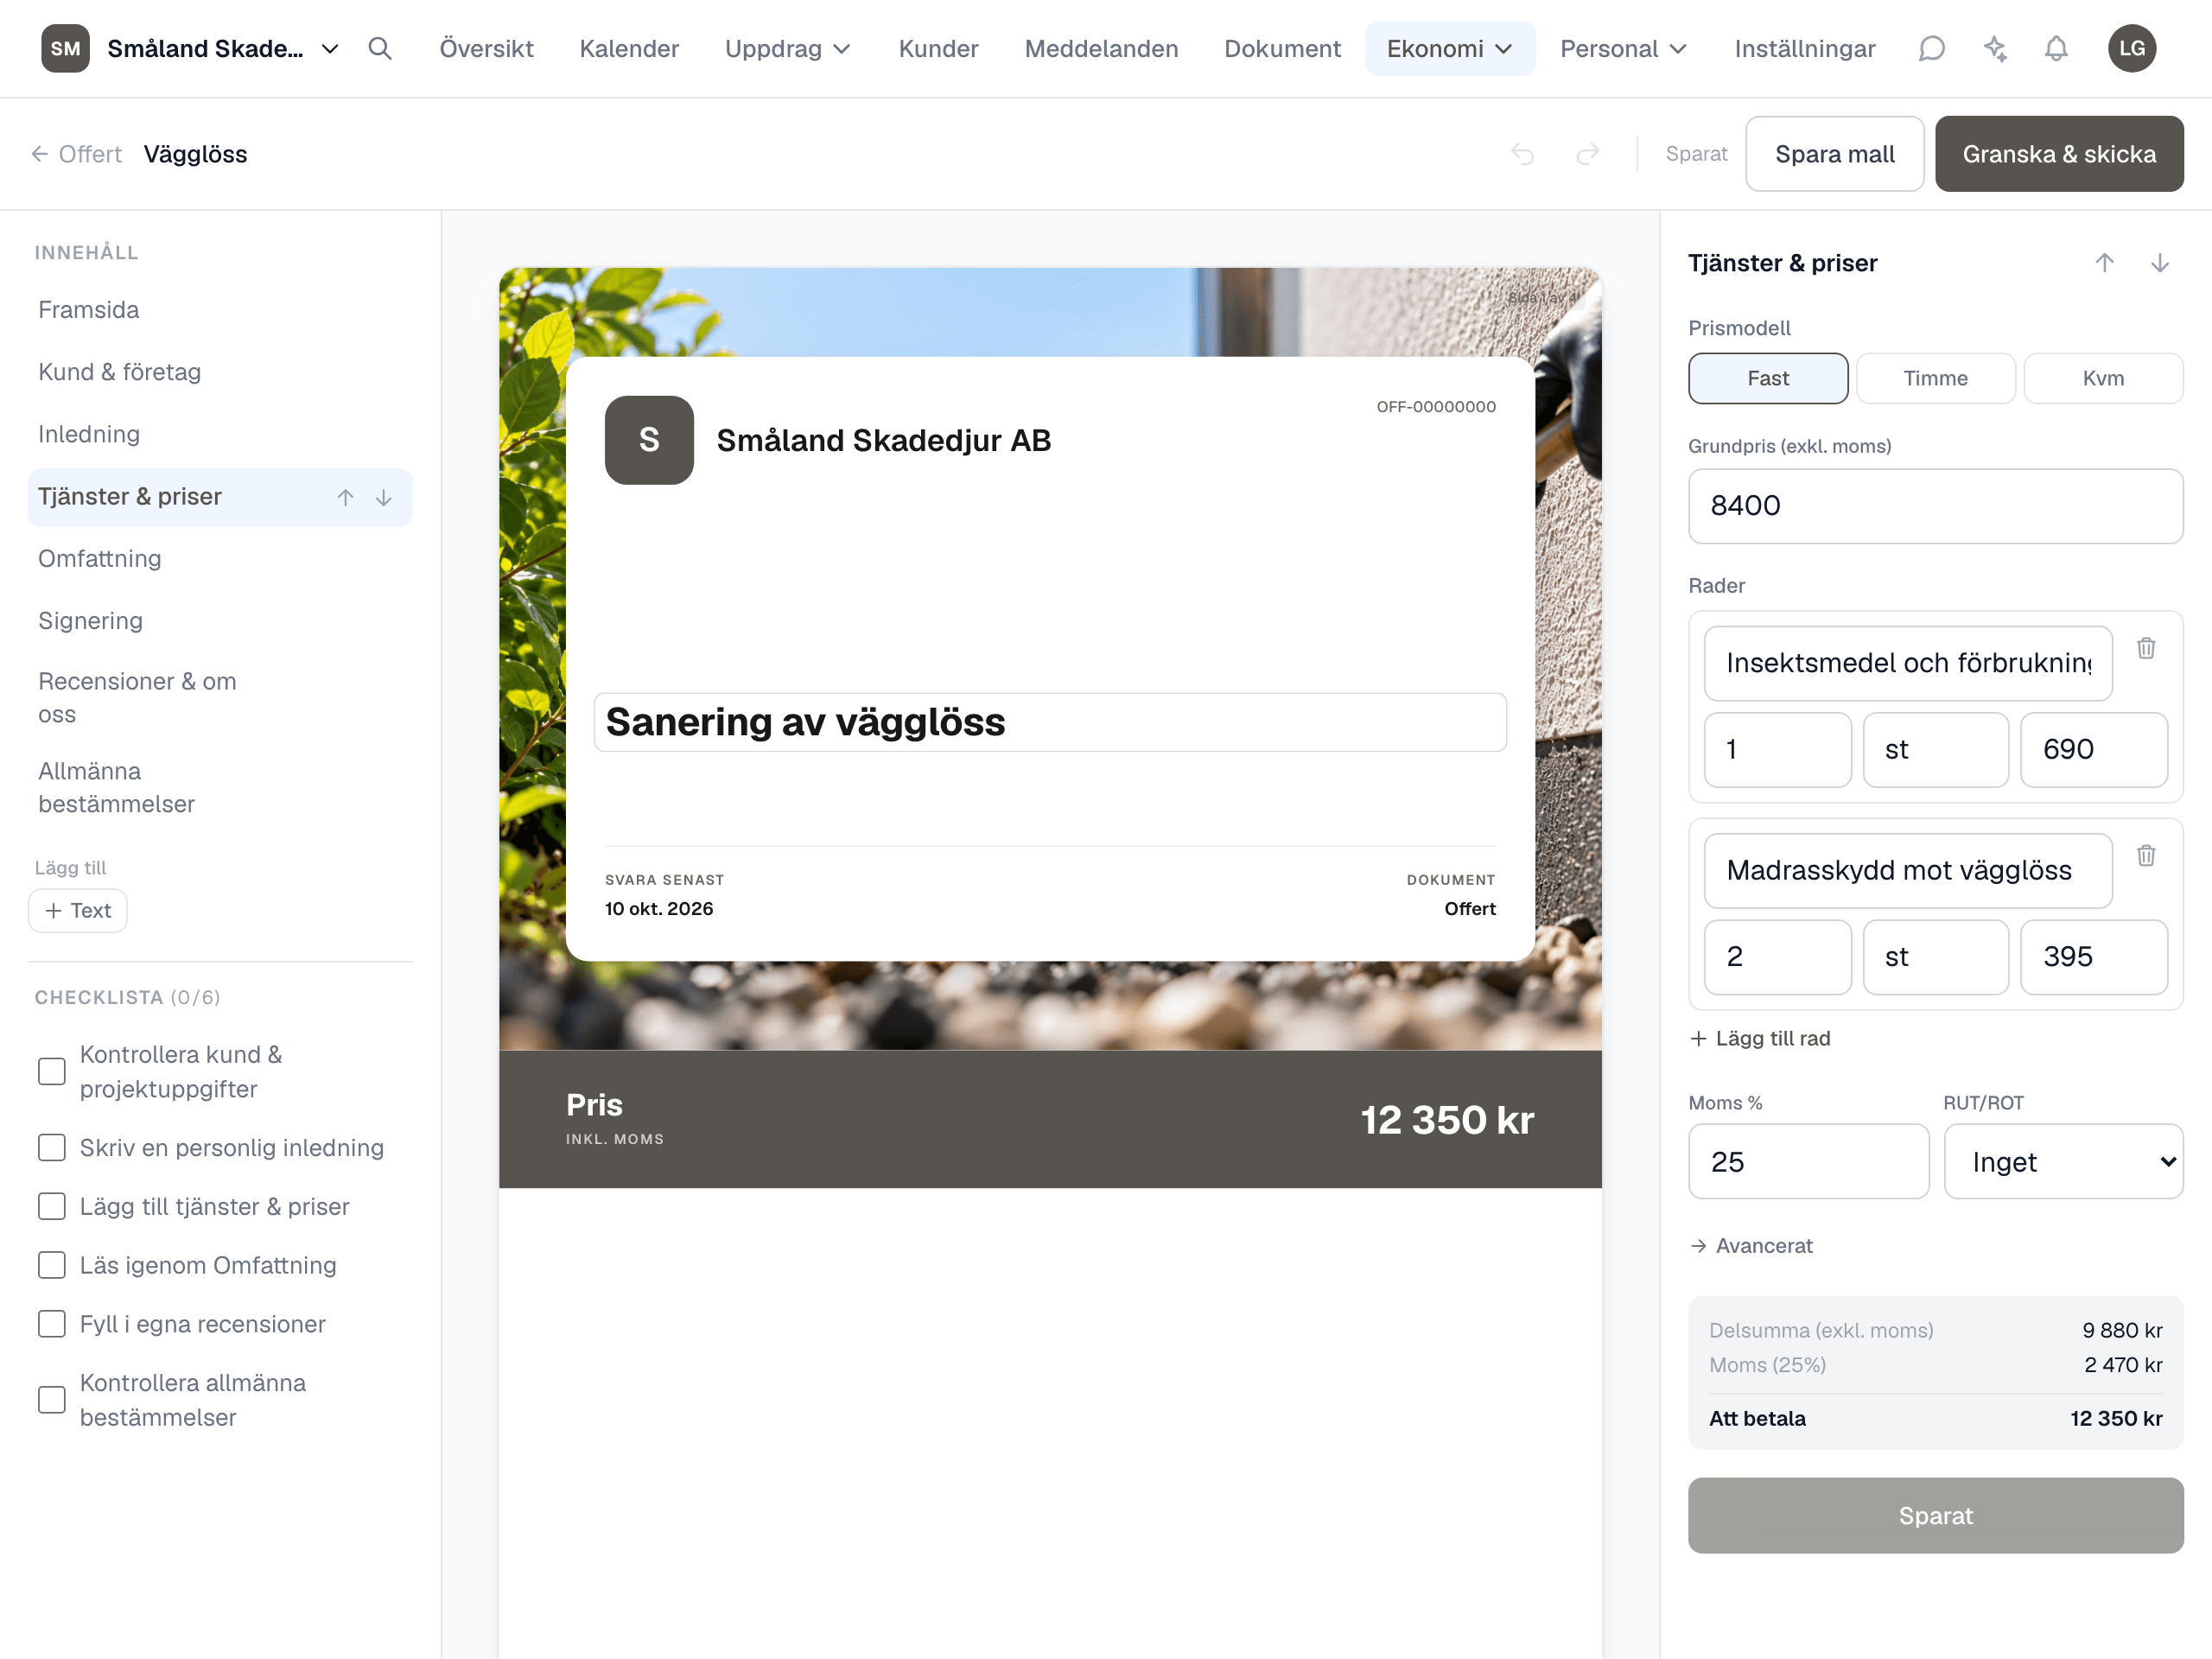The width and height of the screenshot is (2212, 1659).
Task: Move Tjänster & priser down in sidebar
Action: click(384, 497)
